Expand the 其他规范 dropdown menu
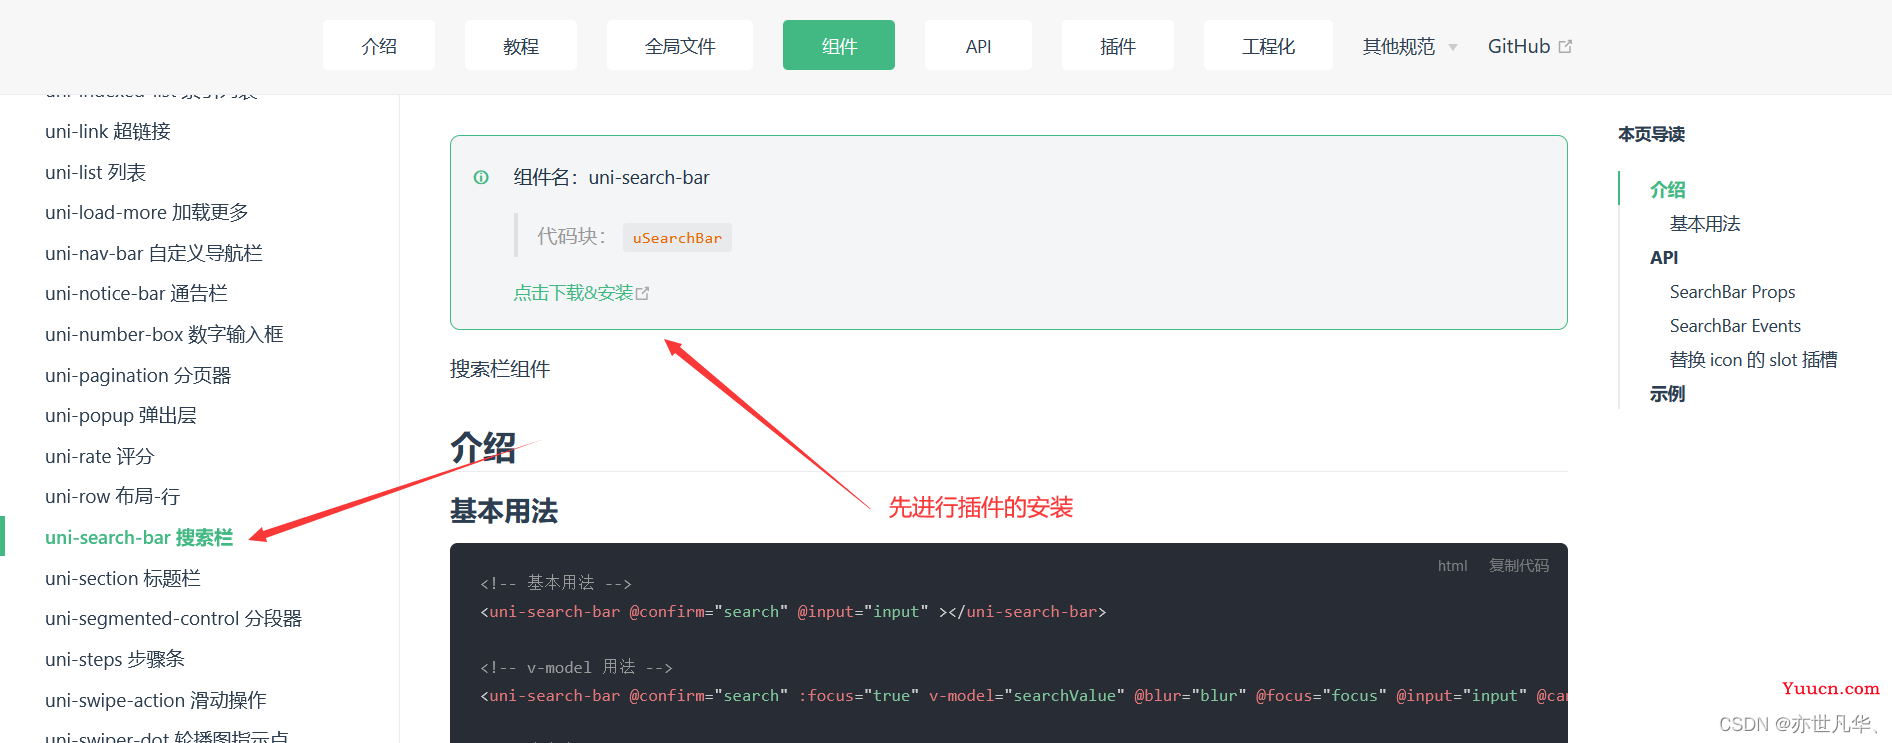This screenshot has height=743, width=1892. coord(1410,46)
